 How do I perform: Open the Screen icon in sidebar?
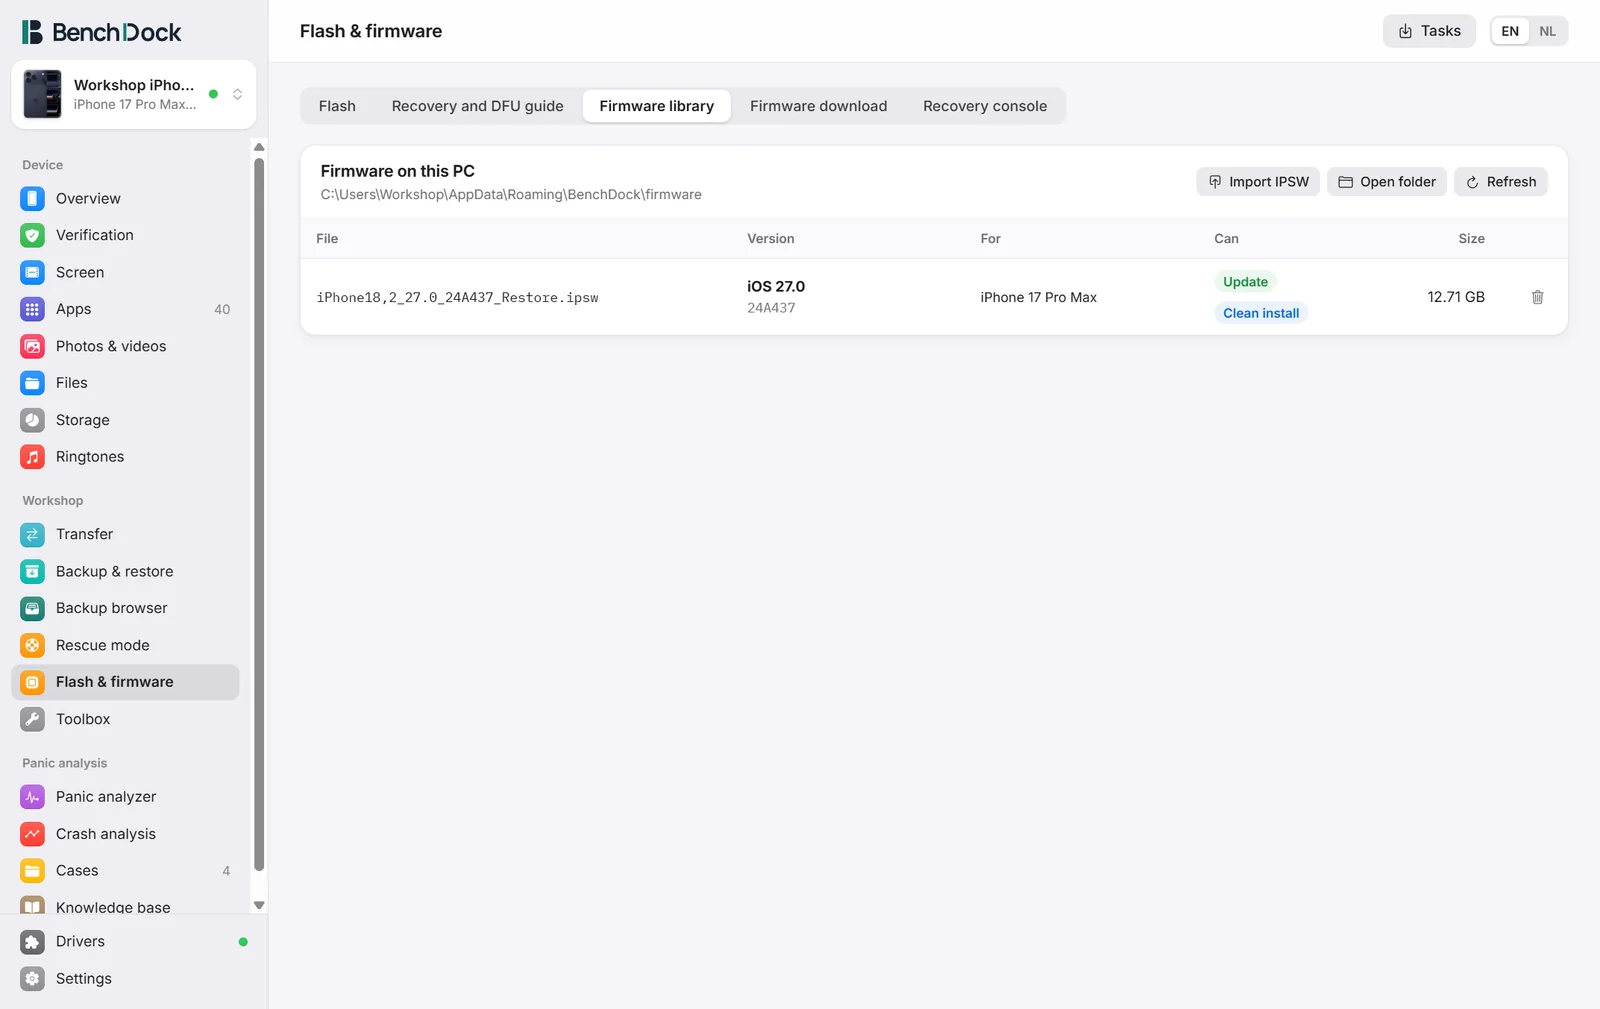pyautogui.click(x=32, y=272)
